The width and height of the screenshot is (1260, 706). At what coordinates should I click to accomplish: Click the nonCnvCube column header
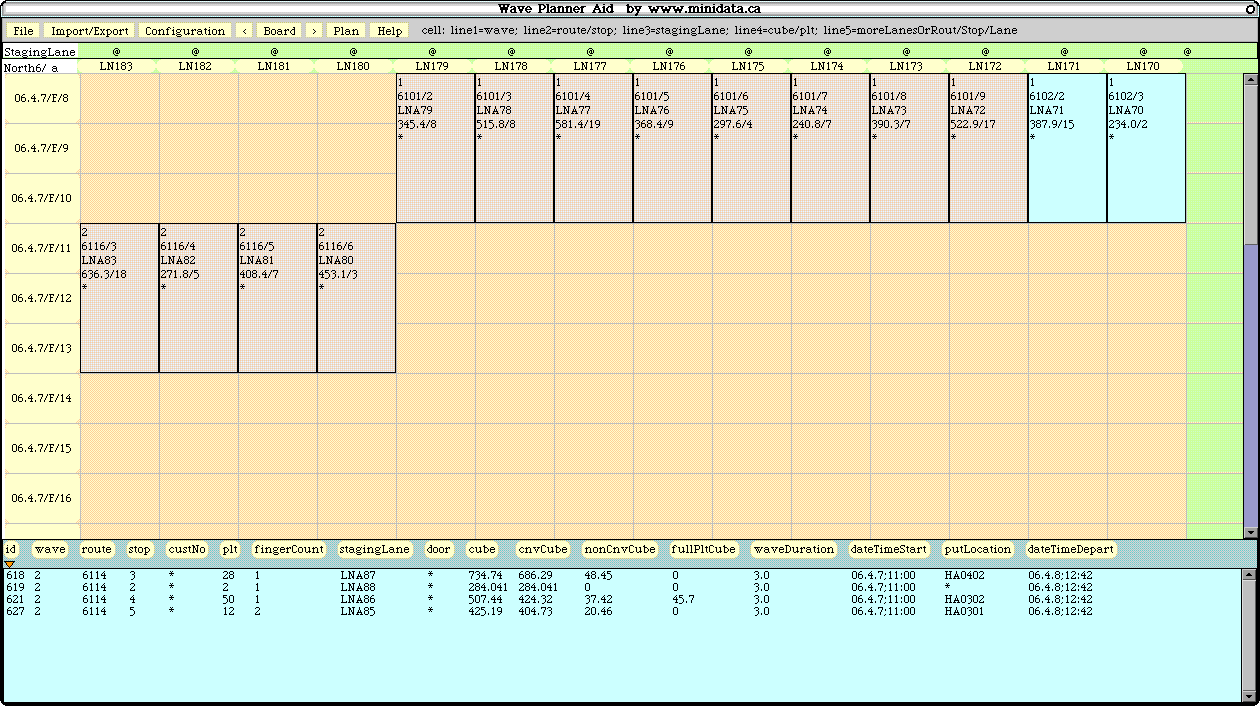[620, 549]
